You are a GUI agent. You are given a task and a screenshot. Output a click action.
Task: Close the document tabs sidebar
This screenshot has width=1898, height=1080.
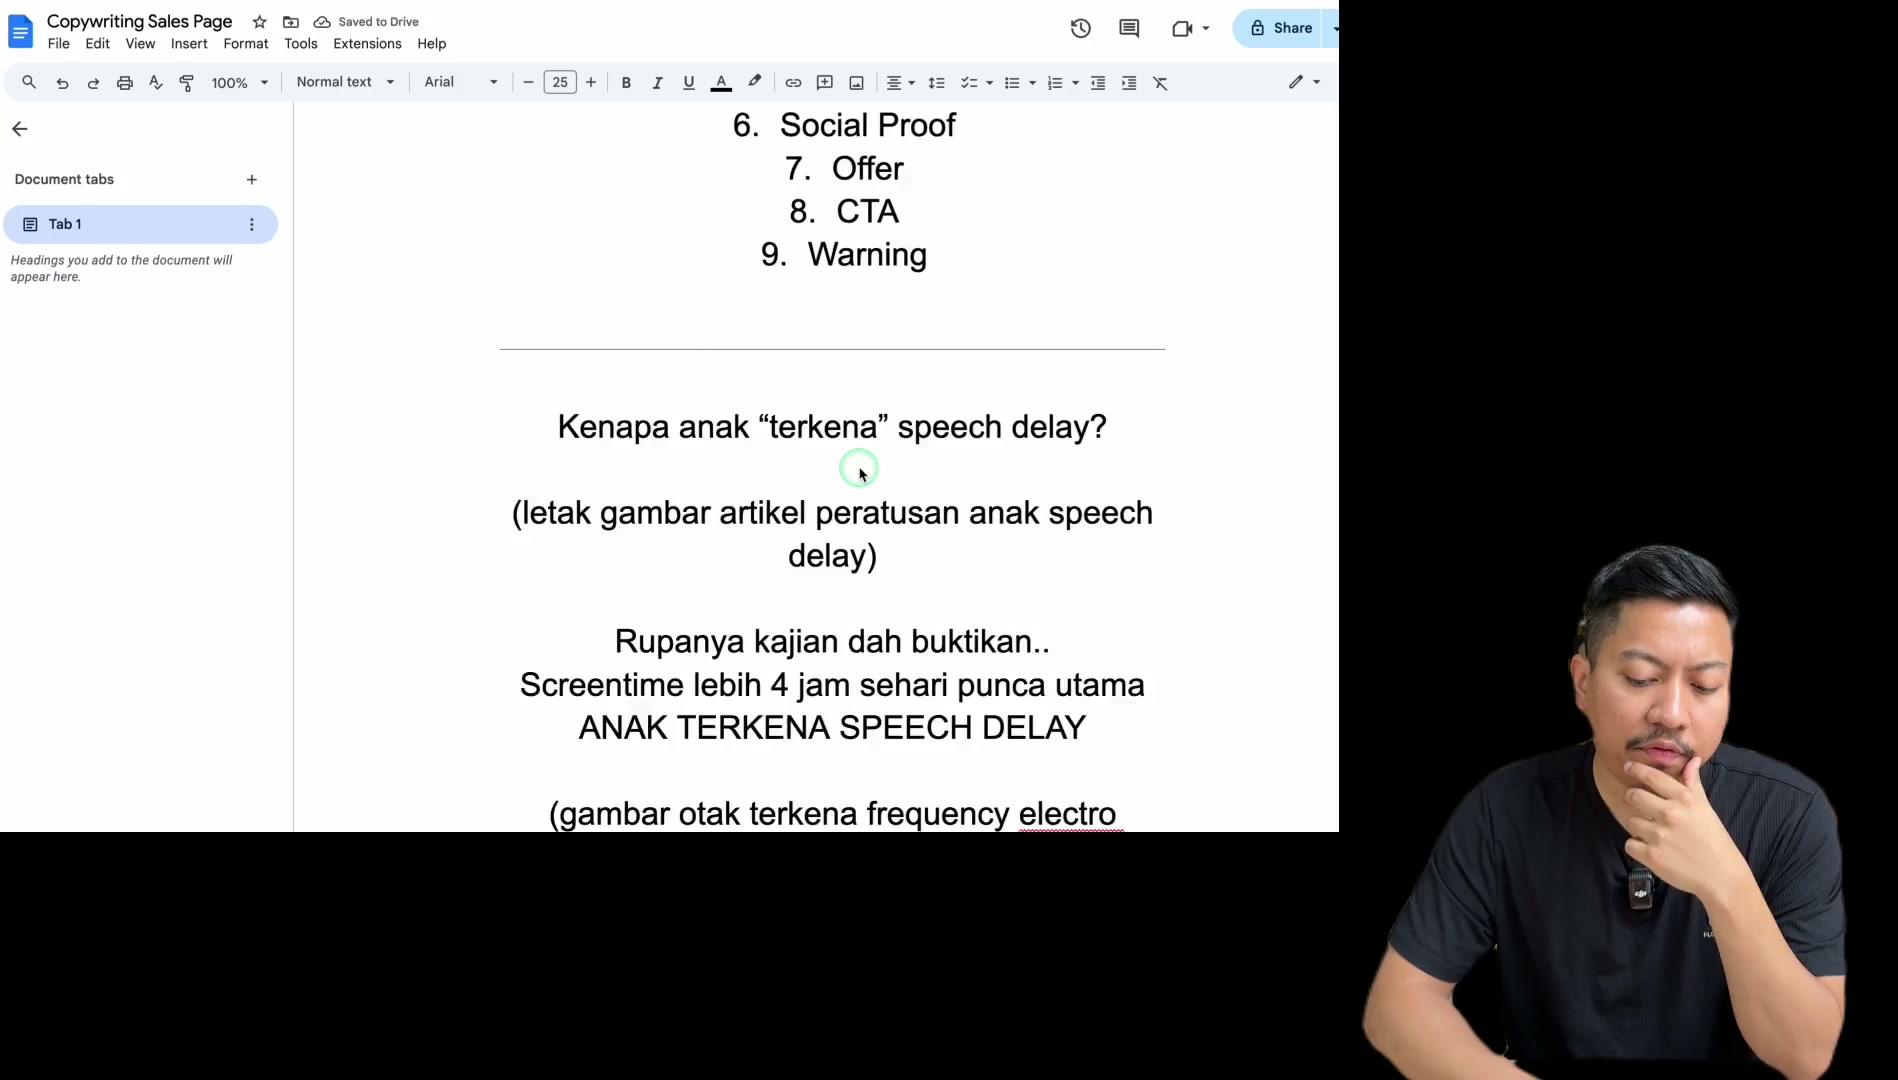pos(20,129)
